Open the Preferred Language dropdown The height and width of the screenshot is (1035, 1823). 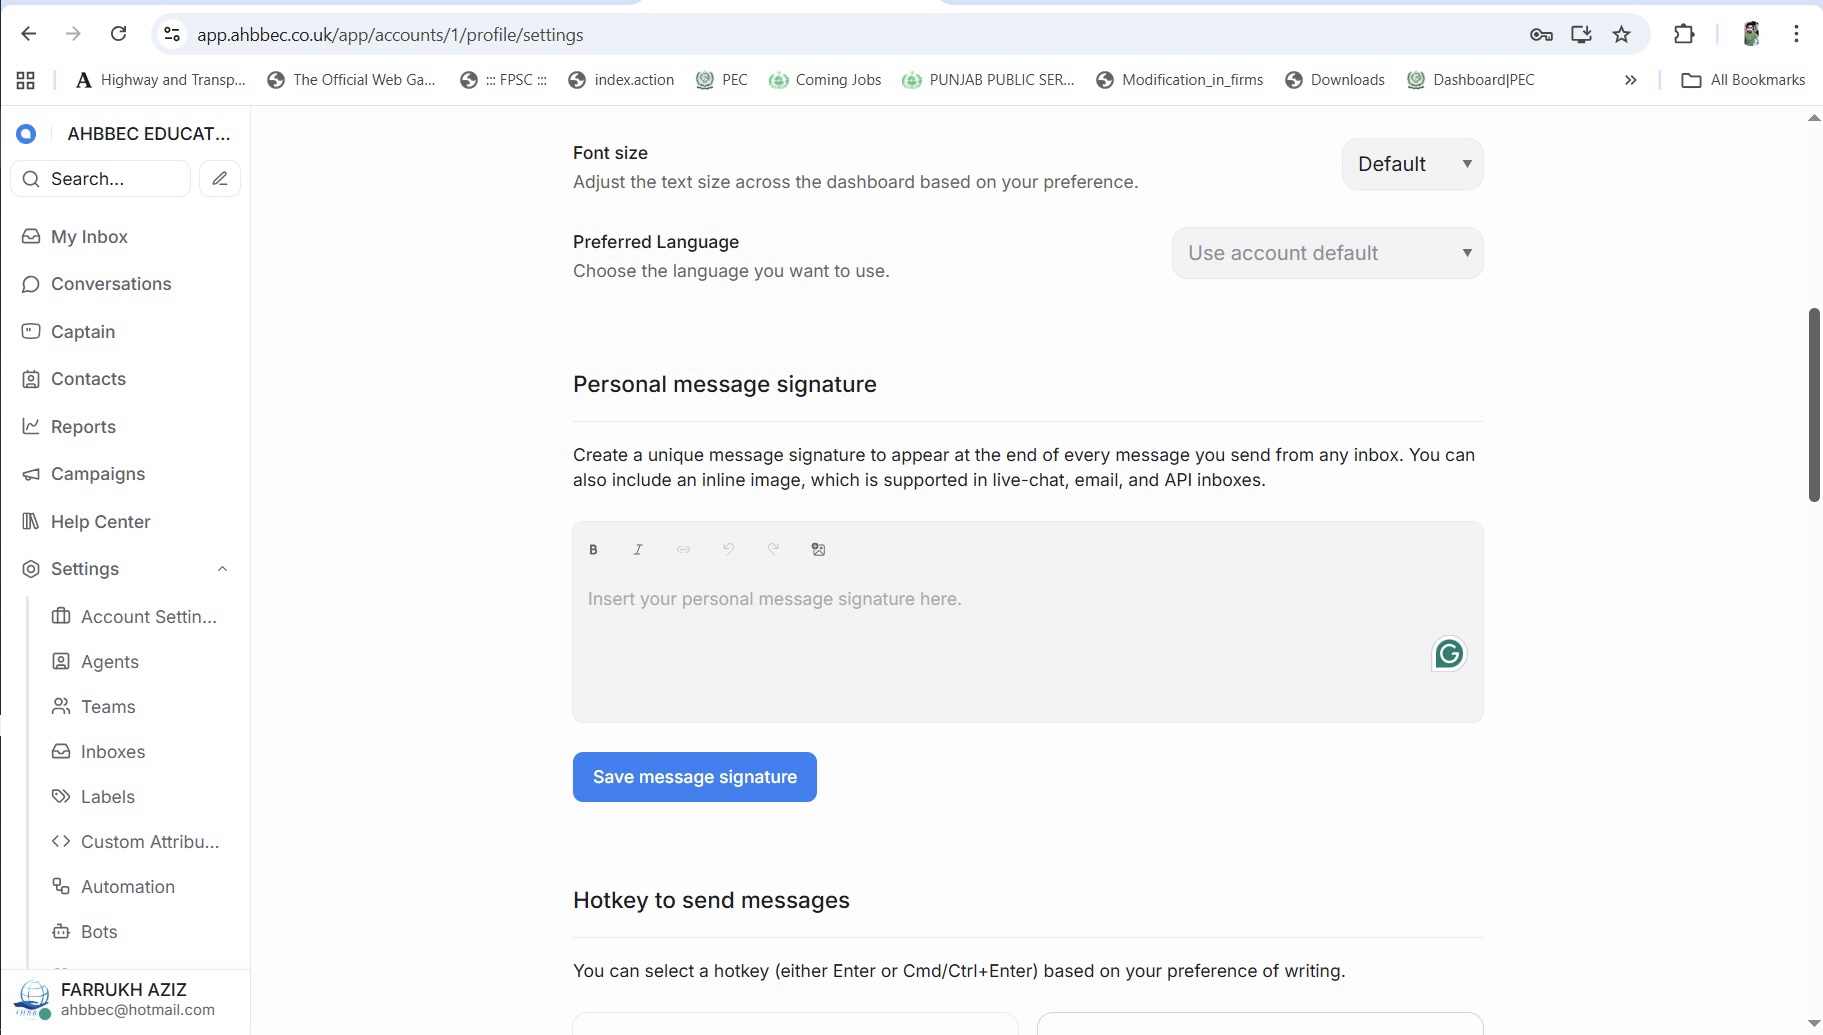[1327, 253]
